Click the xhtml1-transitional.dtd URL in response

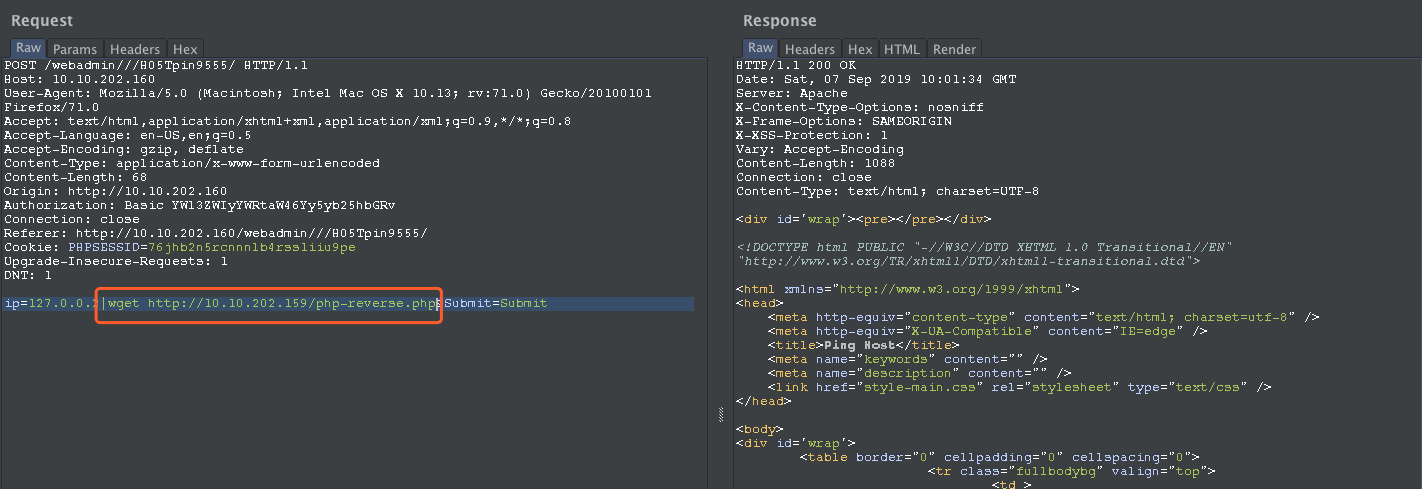tap(965, 261)
